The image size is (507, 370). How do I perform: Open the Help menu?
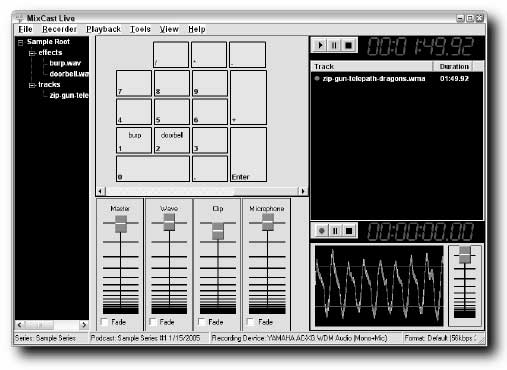(x=197, y=29)
